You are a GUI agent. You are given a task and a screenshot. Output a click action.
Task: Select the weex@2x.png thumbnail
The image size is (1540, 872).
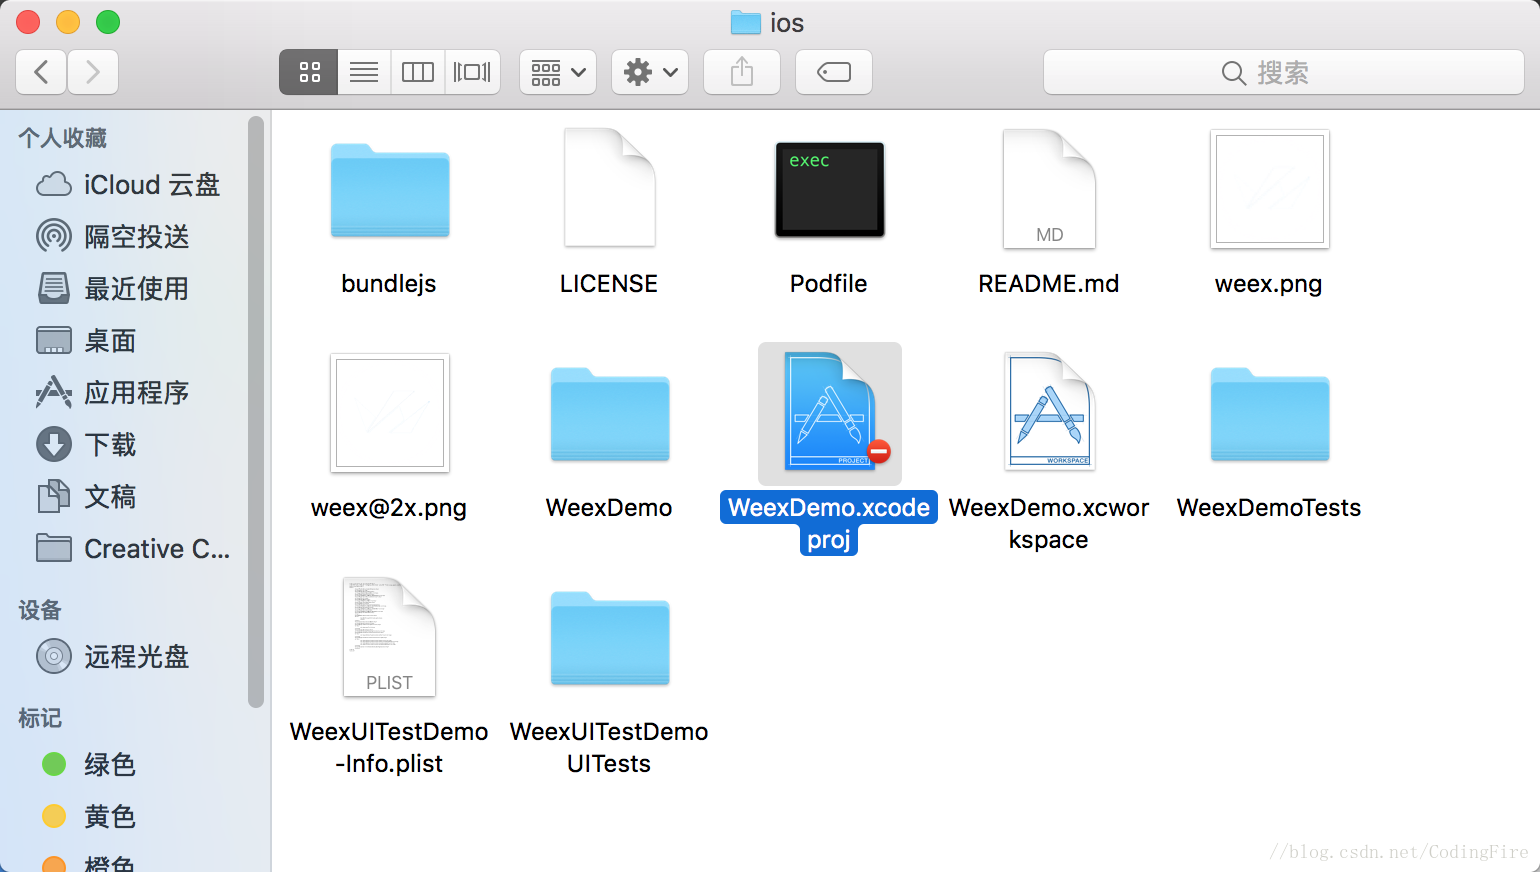coord(390,413)
